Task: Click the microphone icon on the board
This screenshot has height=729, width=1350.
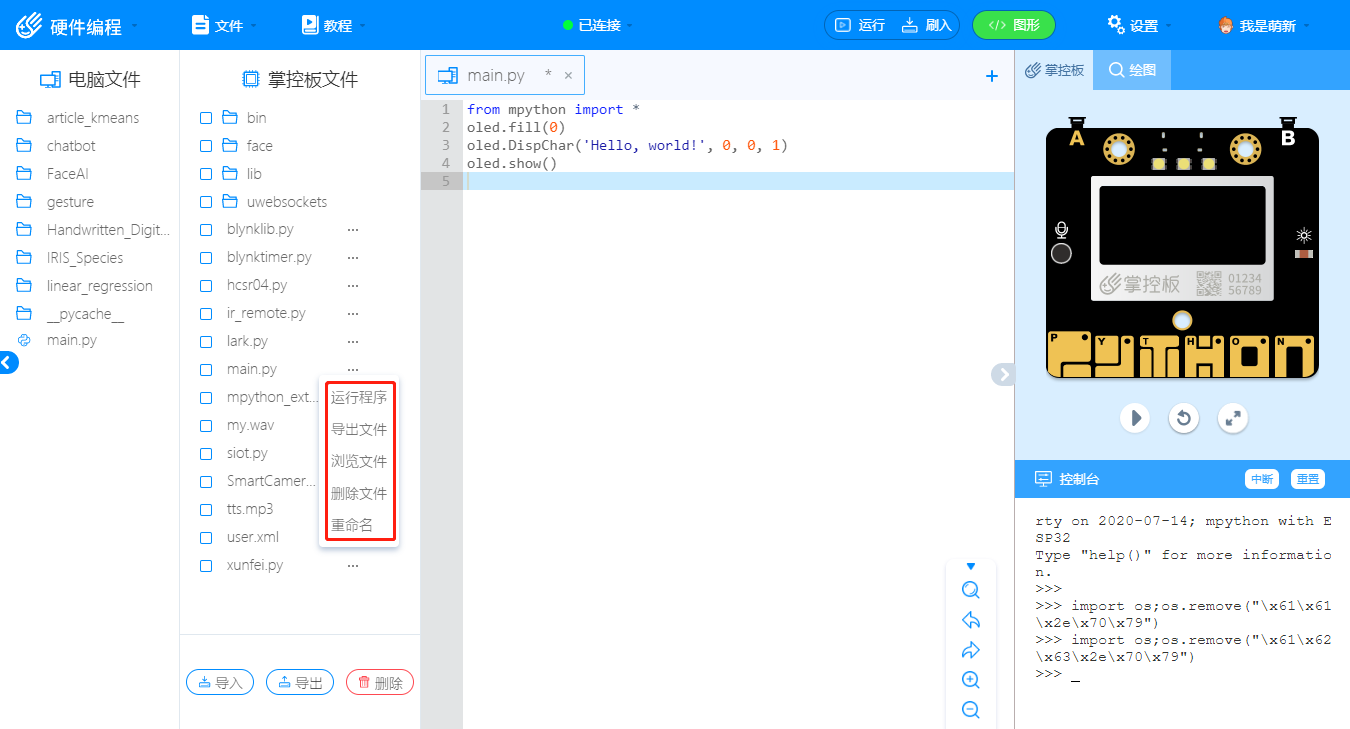Action: click(x=1062, y=230)
